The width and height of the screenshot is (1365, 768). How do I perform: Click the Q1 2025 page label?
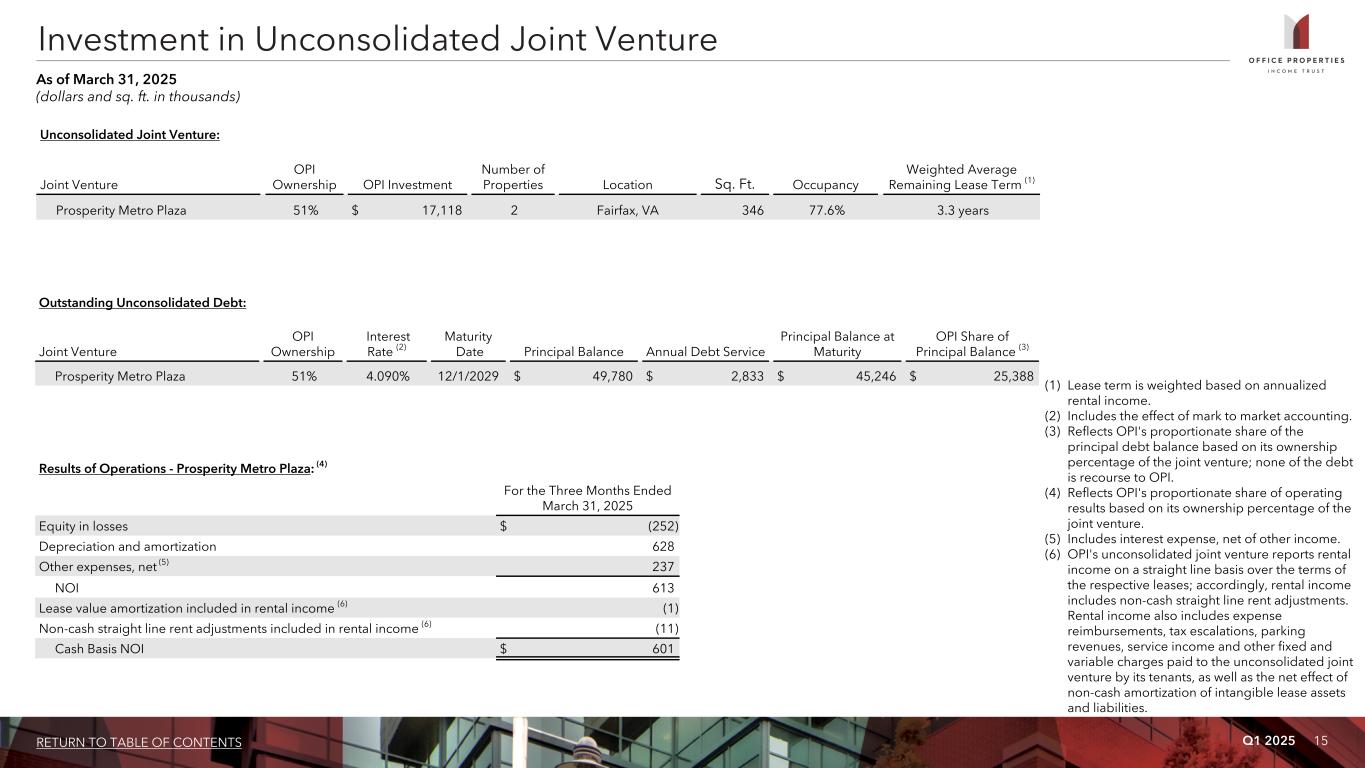click(x=1268, y=740)
